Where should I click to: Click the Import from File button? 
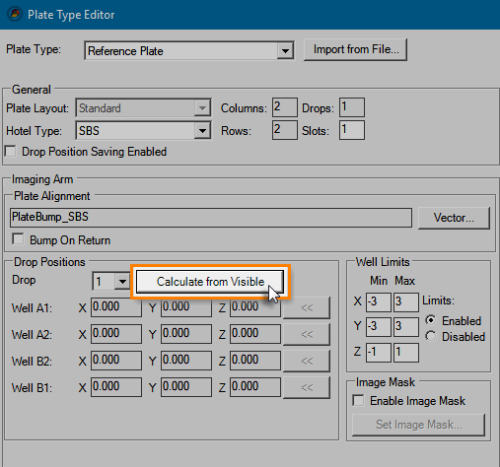(356, 49)
